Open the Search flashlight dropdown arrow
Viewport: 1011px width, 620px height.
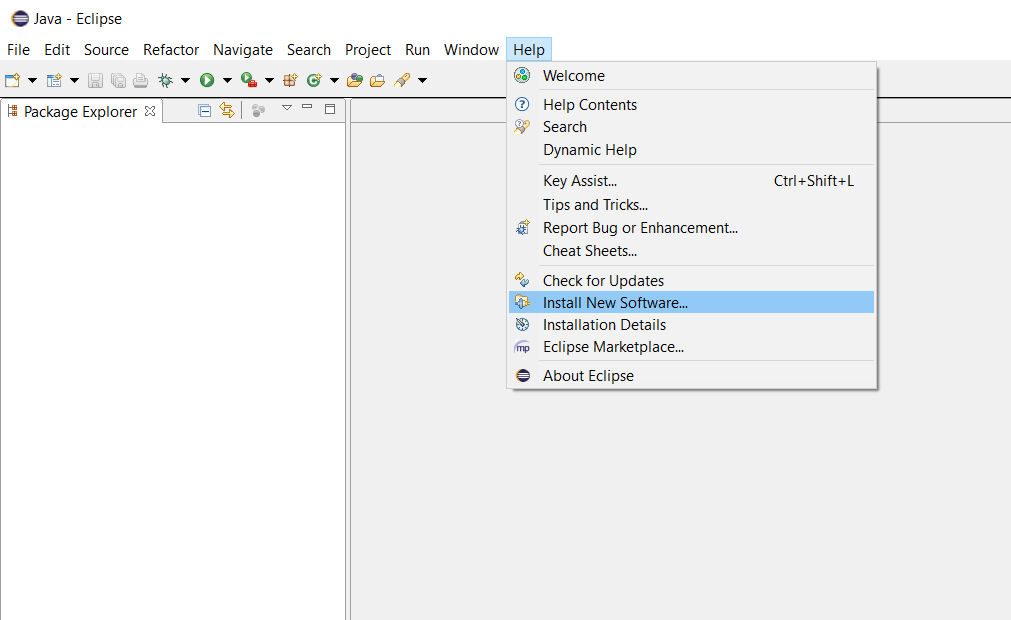tap(422, 81)
